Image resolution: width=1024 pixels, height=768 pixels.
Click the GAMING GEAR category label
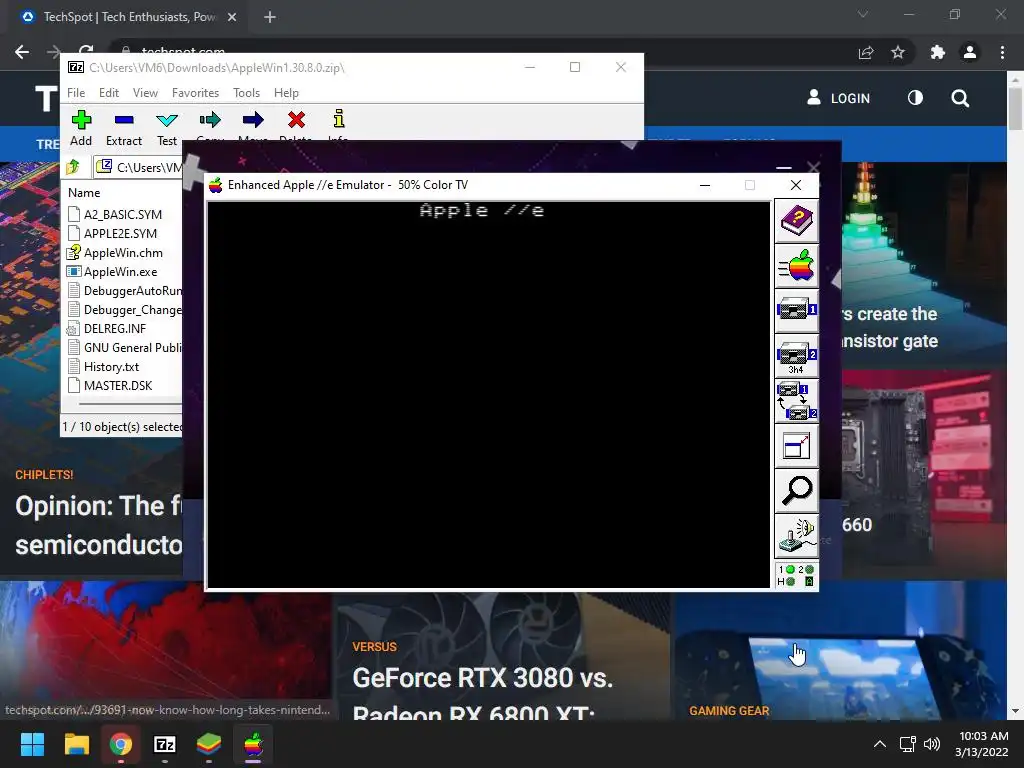(729, 711)
